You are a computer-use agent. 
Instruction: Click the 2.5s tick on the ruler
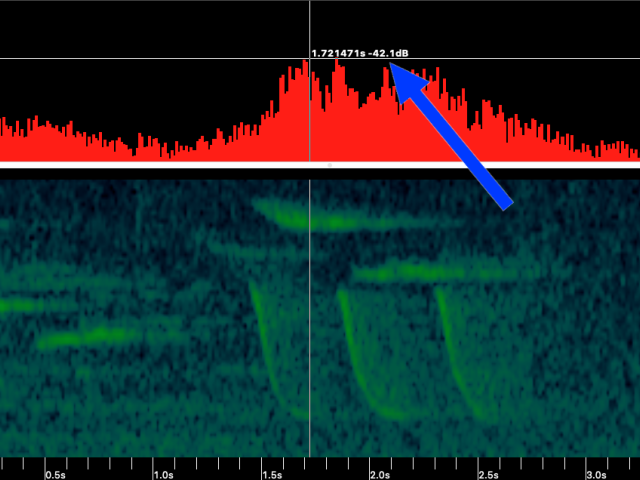(488, 473)
